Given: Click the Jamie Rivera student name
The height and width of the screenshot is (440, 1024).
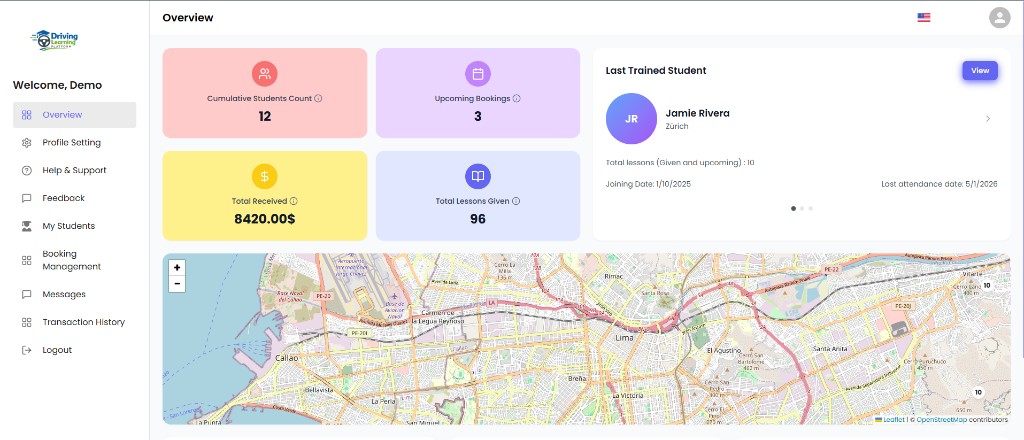Looking at the screenshot, I should click(x=697, y=113).
